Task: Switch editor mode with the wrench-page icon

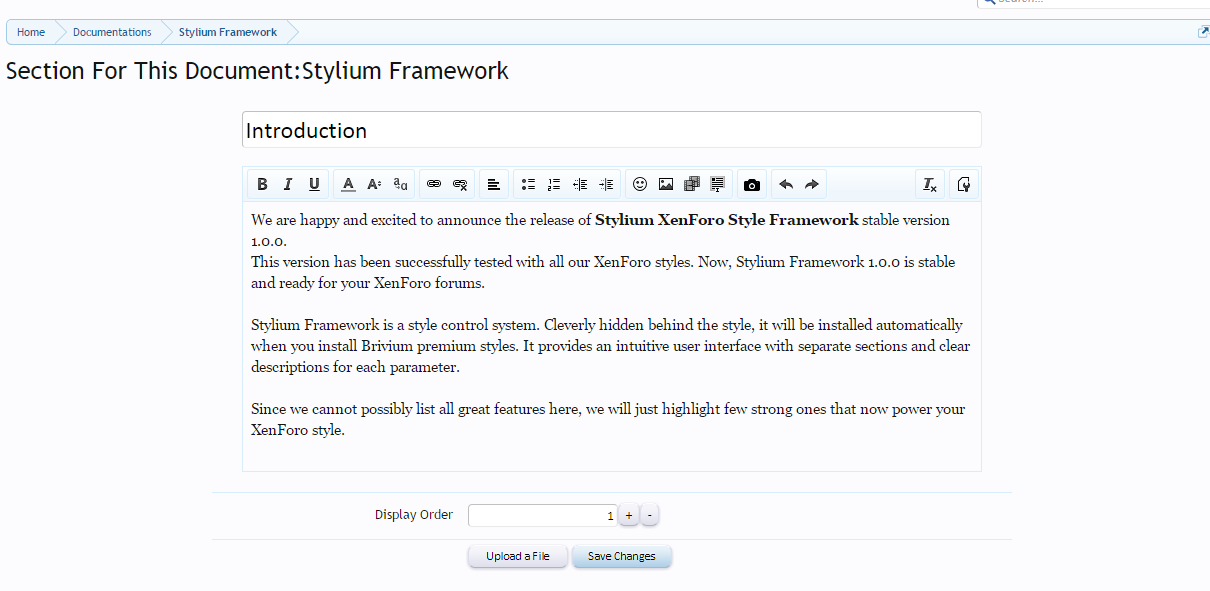Action: coord(964,184)
